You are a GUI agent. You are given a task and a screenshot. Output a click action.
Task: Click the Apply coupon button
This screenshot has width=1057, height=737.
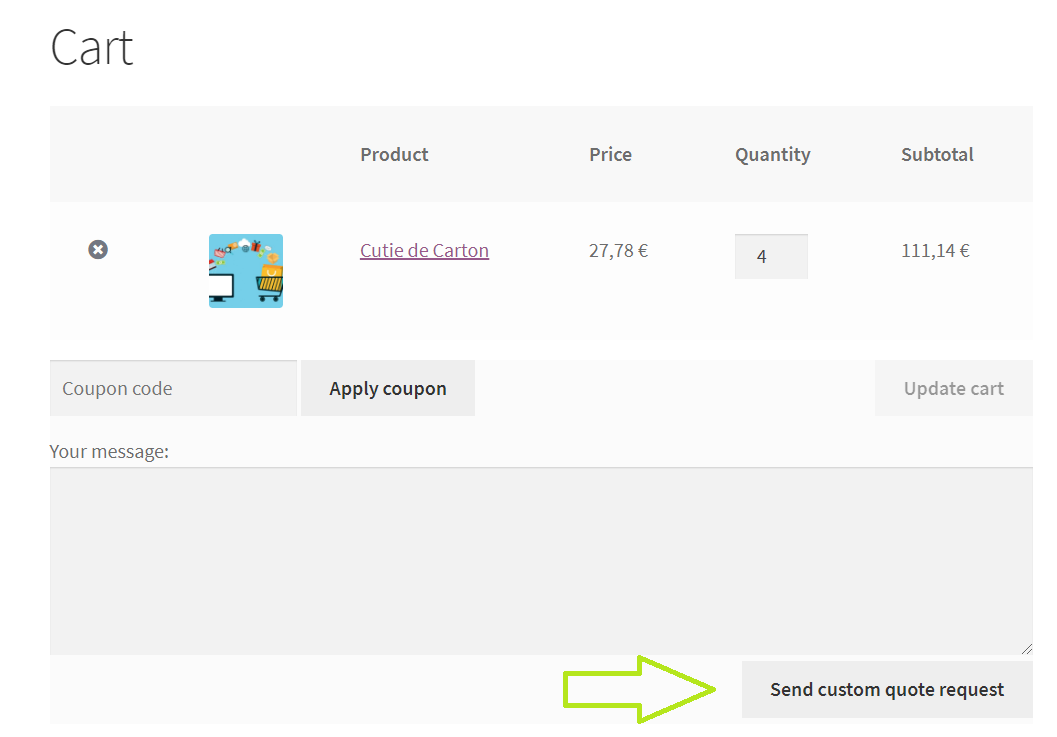click(x=387, y=388)
